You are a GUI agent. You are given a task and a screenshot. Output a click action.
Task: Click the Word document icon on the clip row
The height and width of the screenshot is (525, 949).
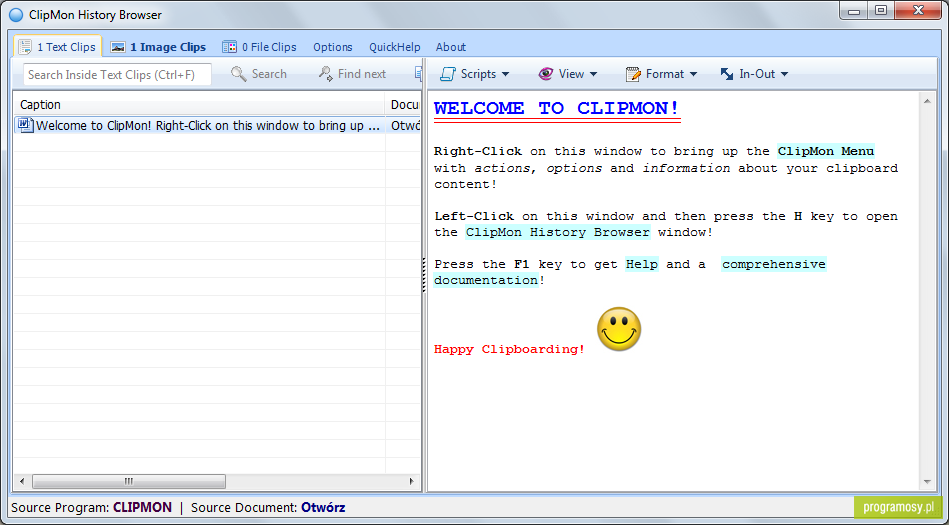coord(25,125)
